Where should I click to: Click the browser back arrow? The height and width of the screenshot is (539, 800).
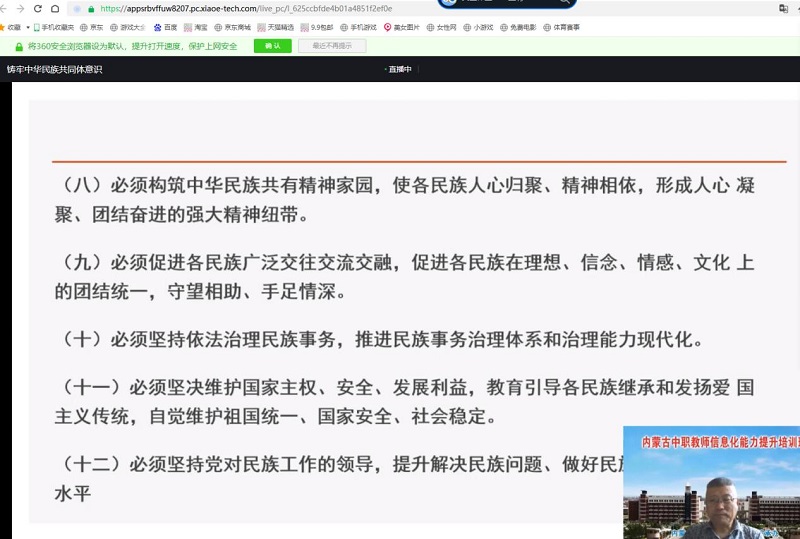pos(5,8)
